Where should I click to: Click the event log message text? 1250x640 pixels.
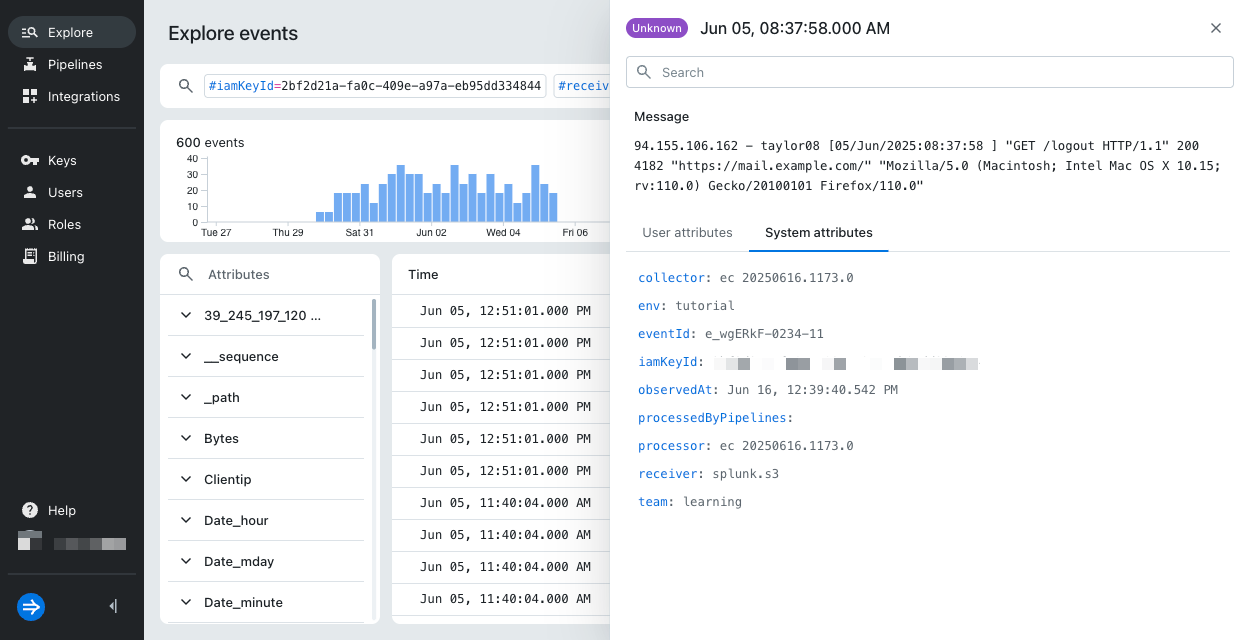tap(927, 166)
